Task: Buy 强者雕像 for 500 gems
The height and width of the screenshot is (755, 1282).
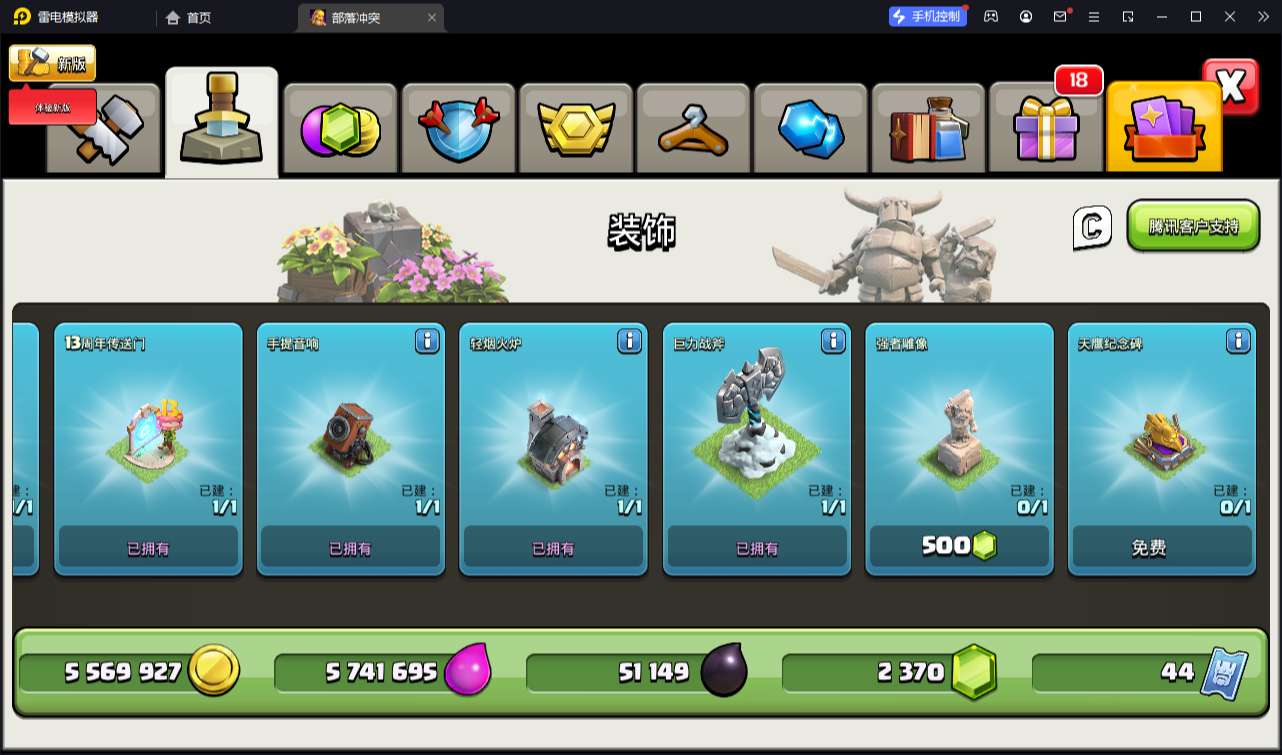Action: pyautogui.click(x=959, y=546)
